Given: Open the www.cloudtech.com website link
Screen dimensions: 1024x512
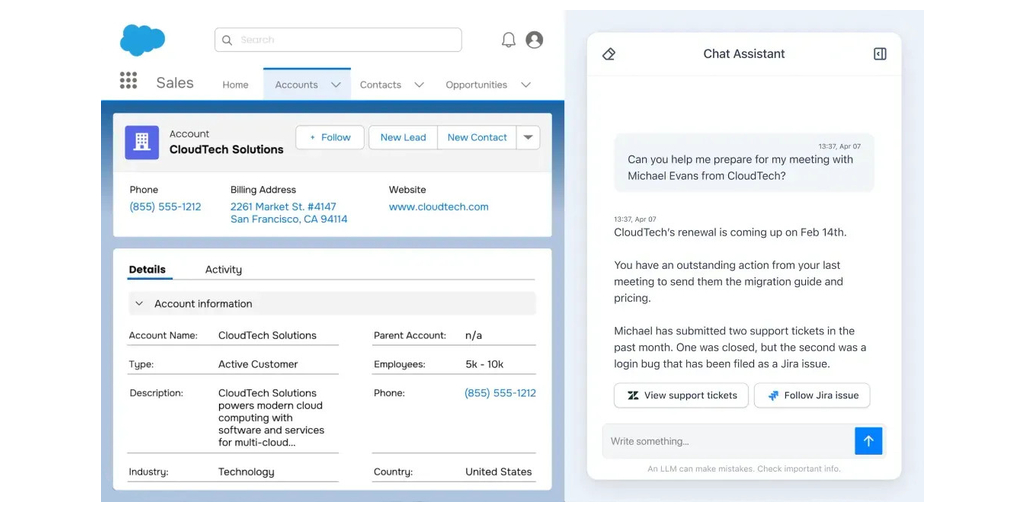Looking at the screenshot, I should (x=438, y=207).
